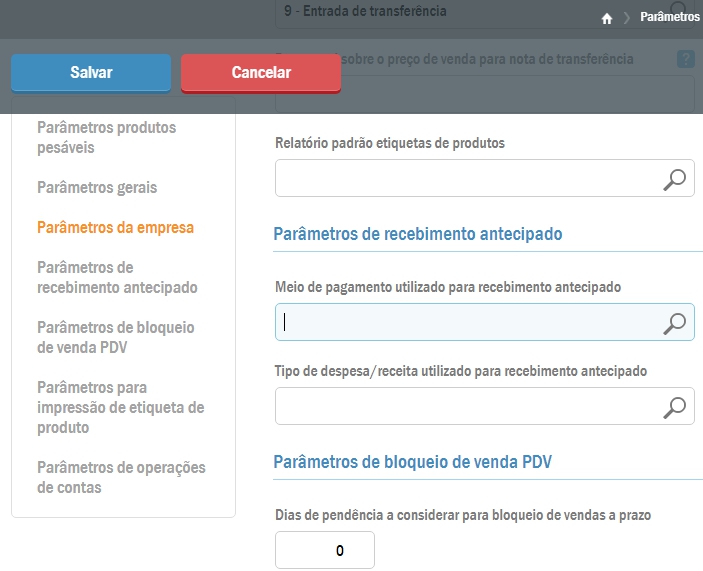The height and width of the screenshot is (571, 703).
Task: Open the lookup icon for Tipo de despesa/receita
Action: click(x=675, y=406)
